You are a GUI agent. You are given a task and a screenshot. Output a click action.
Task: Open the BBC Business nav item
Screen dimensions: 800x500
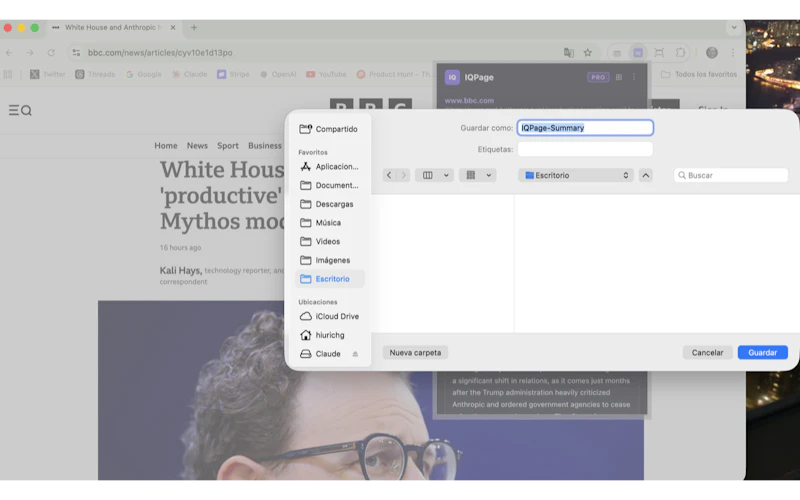[x=265, y=146]
